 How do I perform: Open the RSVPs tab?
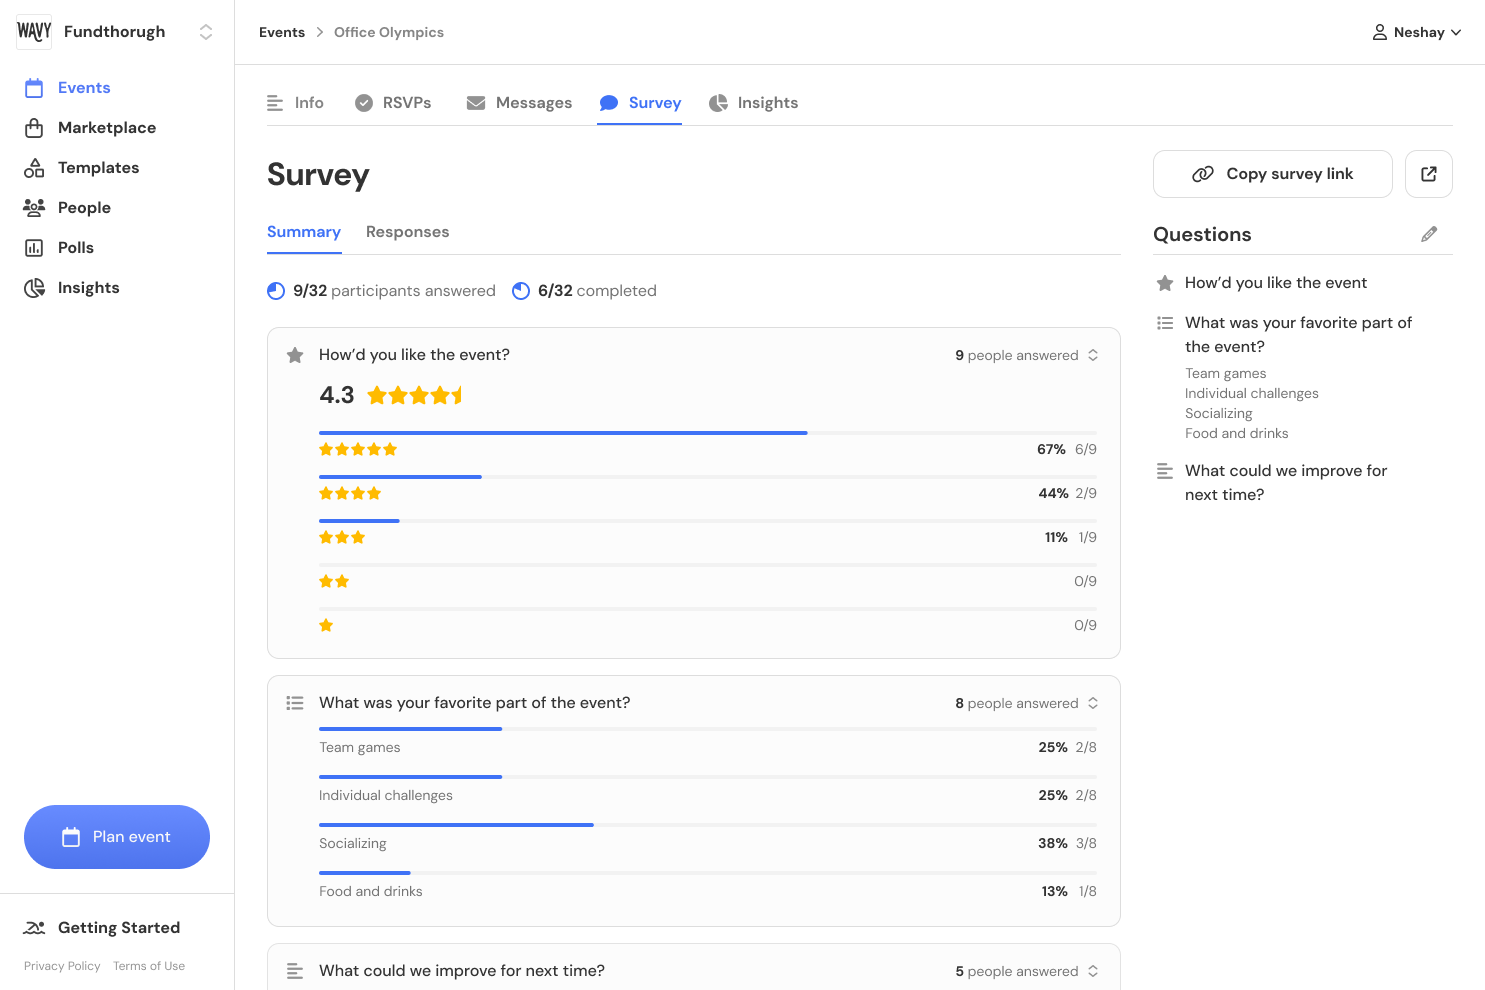click(393, 103)
